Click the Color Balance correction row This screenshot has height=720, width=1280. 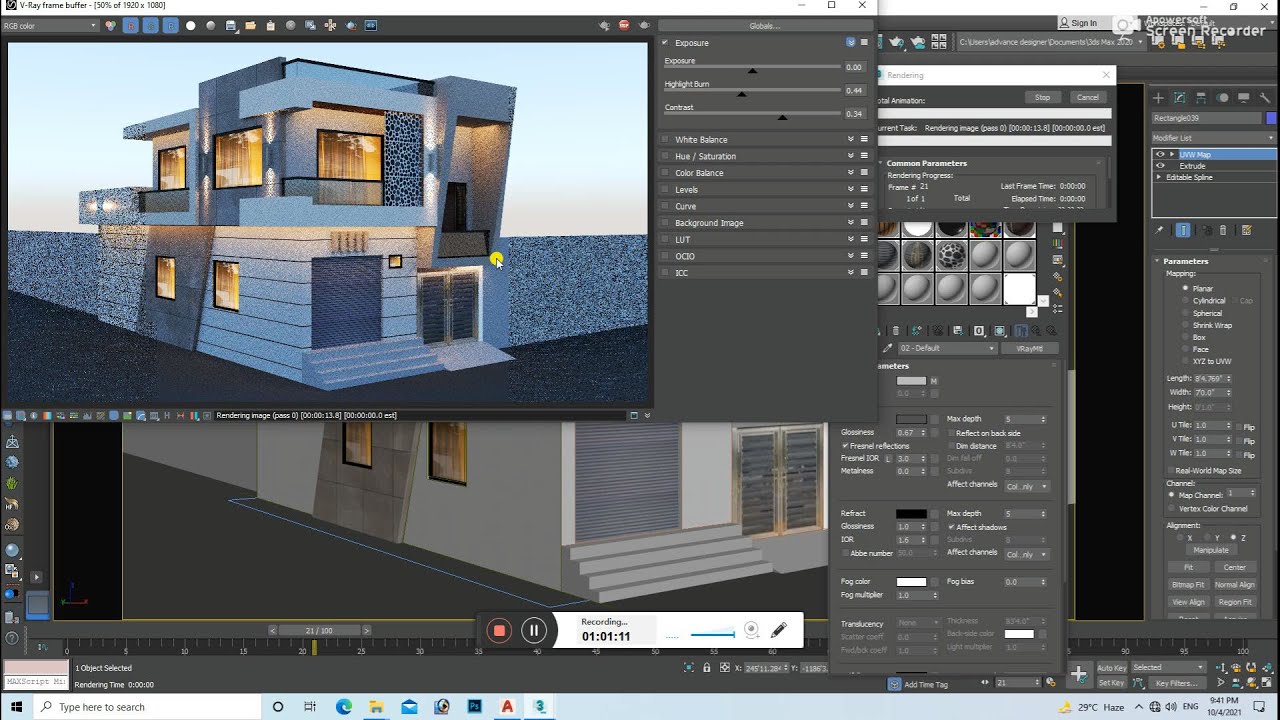tap(763, 173)
